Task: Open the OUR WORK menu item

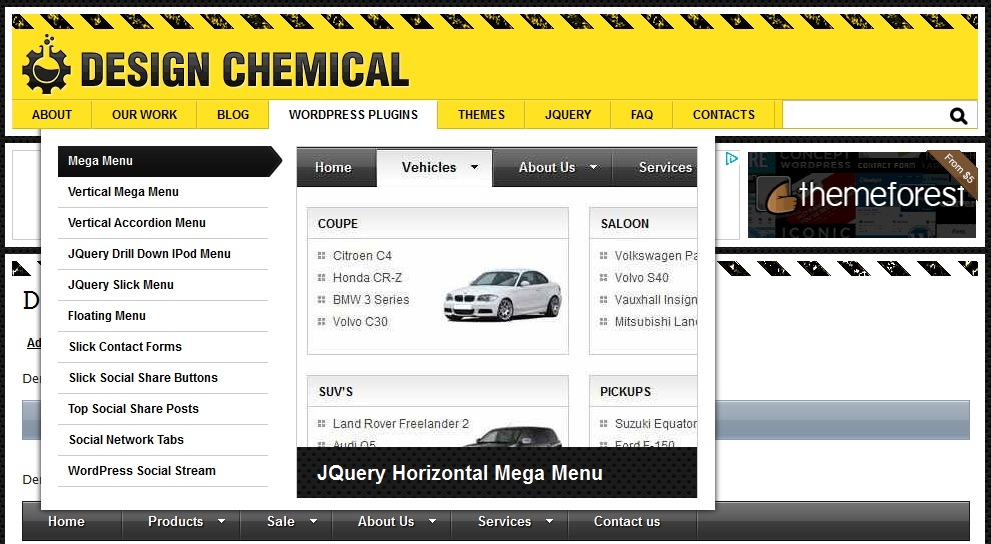Action: click(144, 115)
